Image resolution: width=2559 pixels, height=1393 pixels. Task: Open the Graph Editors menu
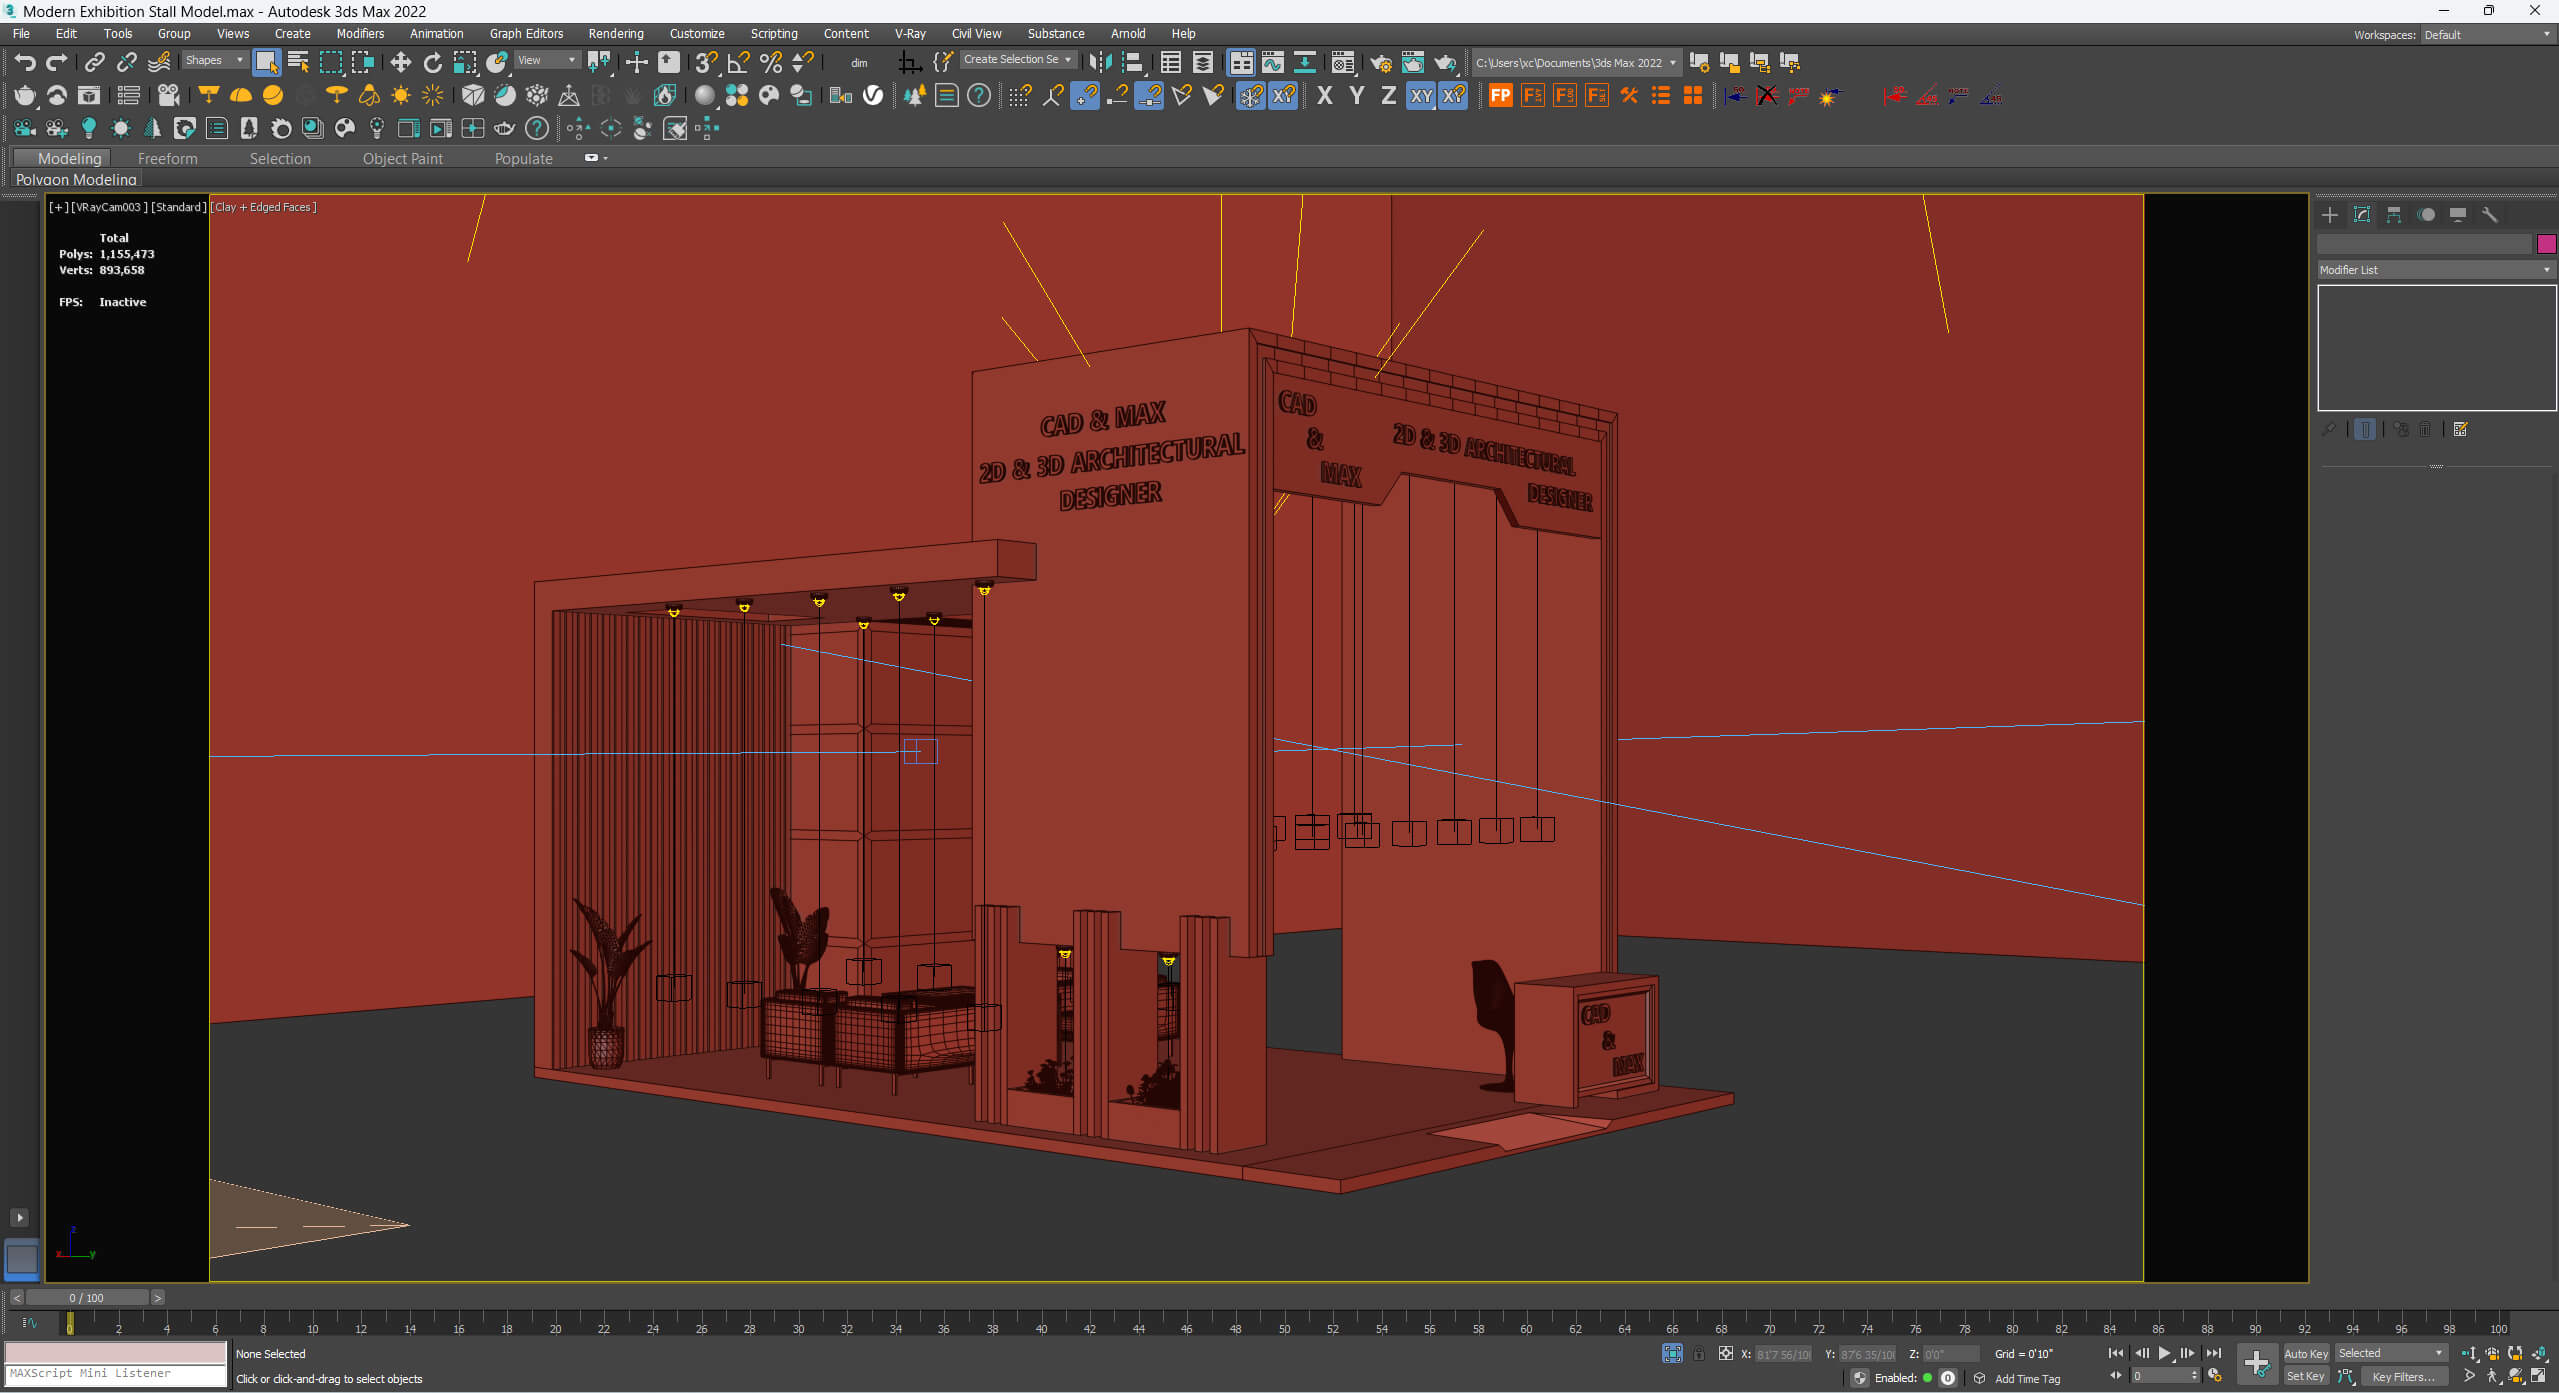[526, 33]
